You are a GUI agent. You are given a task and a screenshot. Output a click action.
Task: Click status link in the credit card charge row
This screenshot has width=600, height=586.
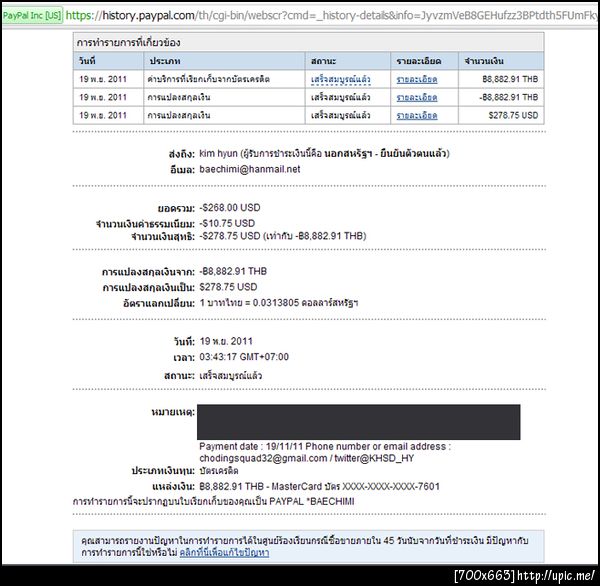click(341, 79)
